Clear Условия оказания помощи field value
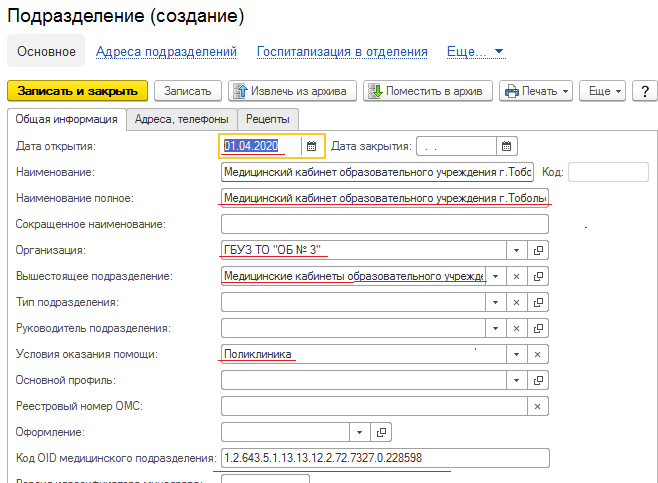This screenshot has width=658, height=483. coord(538,354)
